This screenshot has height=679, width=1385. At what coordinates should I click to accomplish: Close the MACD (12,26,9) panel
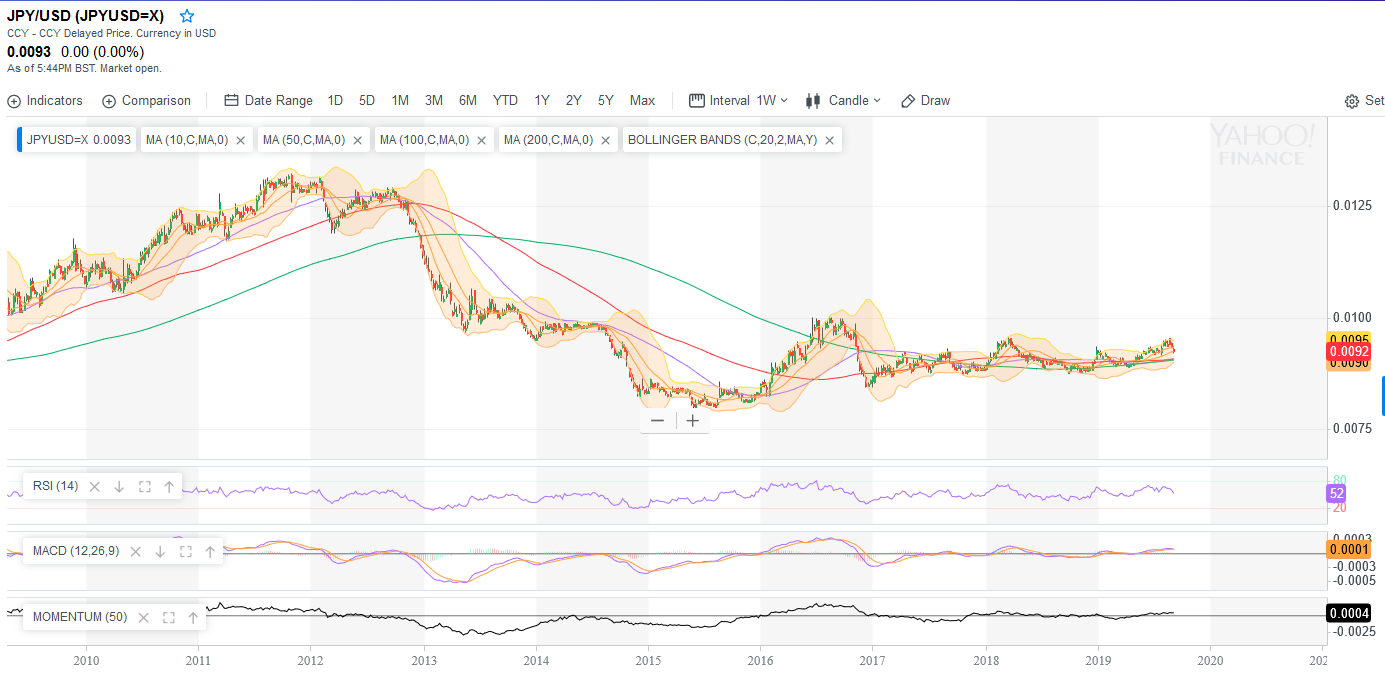[136, 551]
